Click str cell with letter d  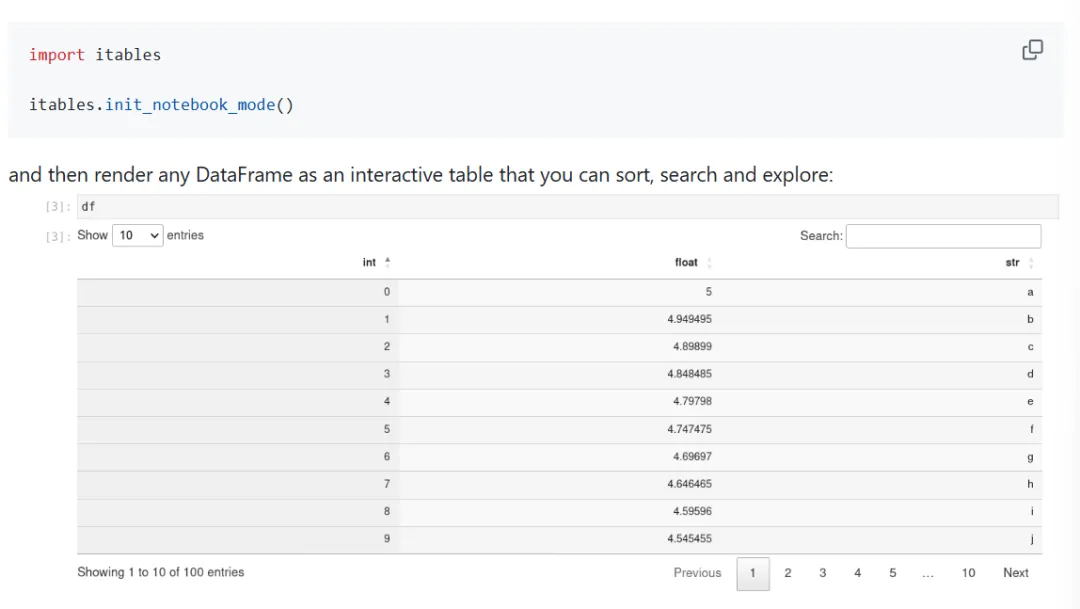click(1030, 373)
